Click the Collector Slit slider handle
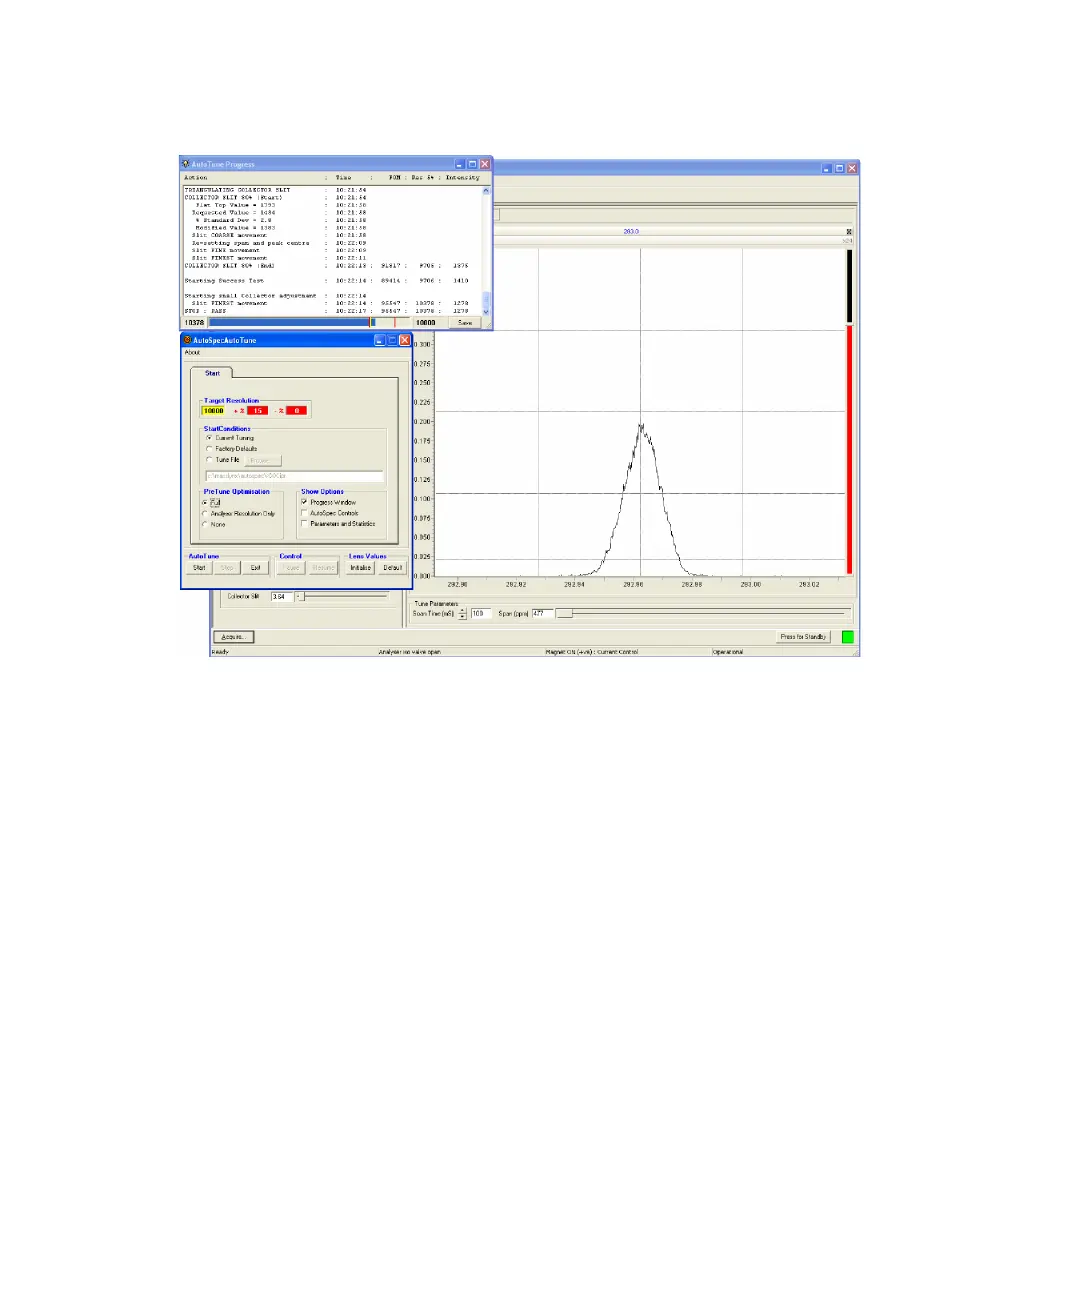 point(299,597)
